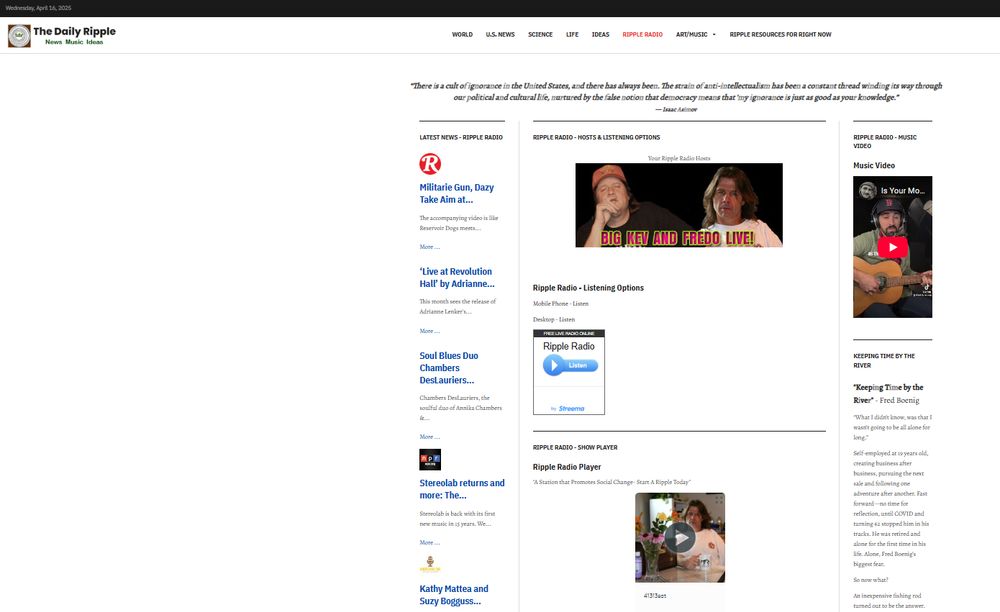The width and height of the screenshot is (1000, 612).
Task: Click the Fred Boenig author name
Action: tap(899, 400)
